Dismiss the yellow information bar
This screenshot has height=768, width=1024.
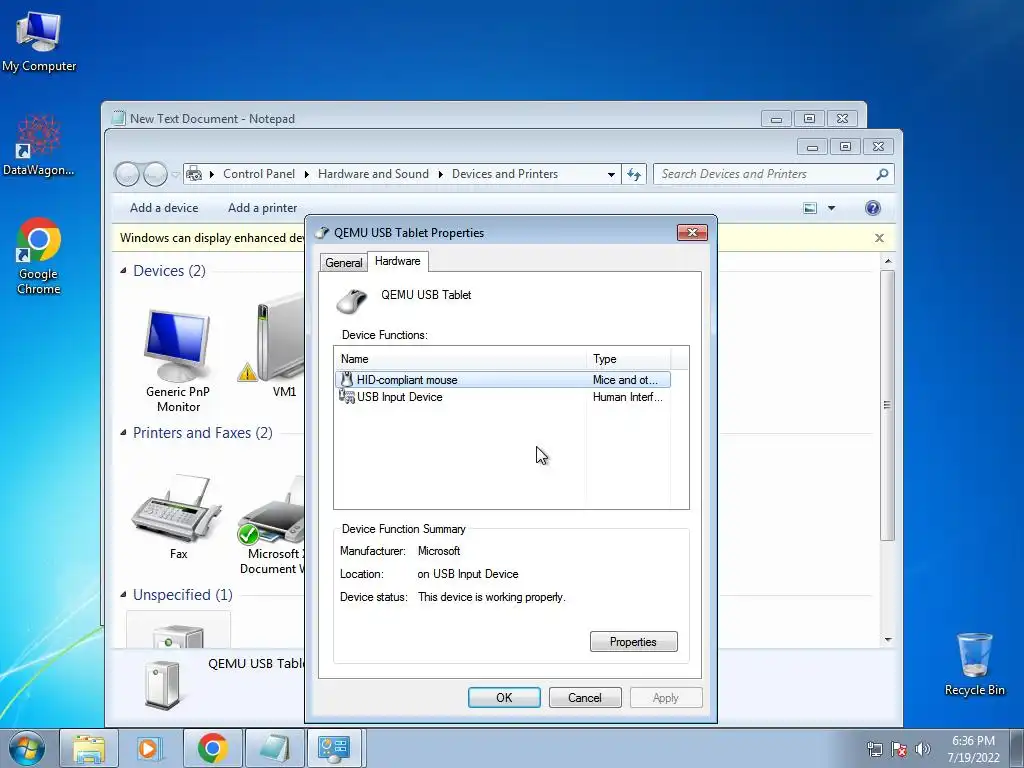879,238
